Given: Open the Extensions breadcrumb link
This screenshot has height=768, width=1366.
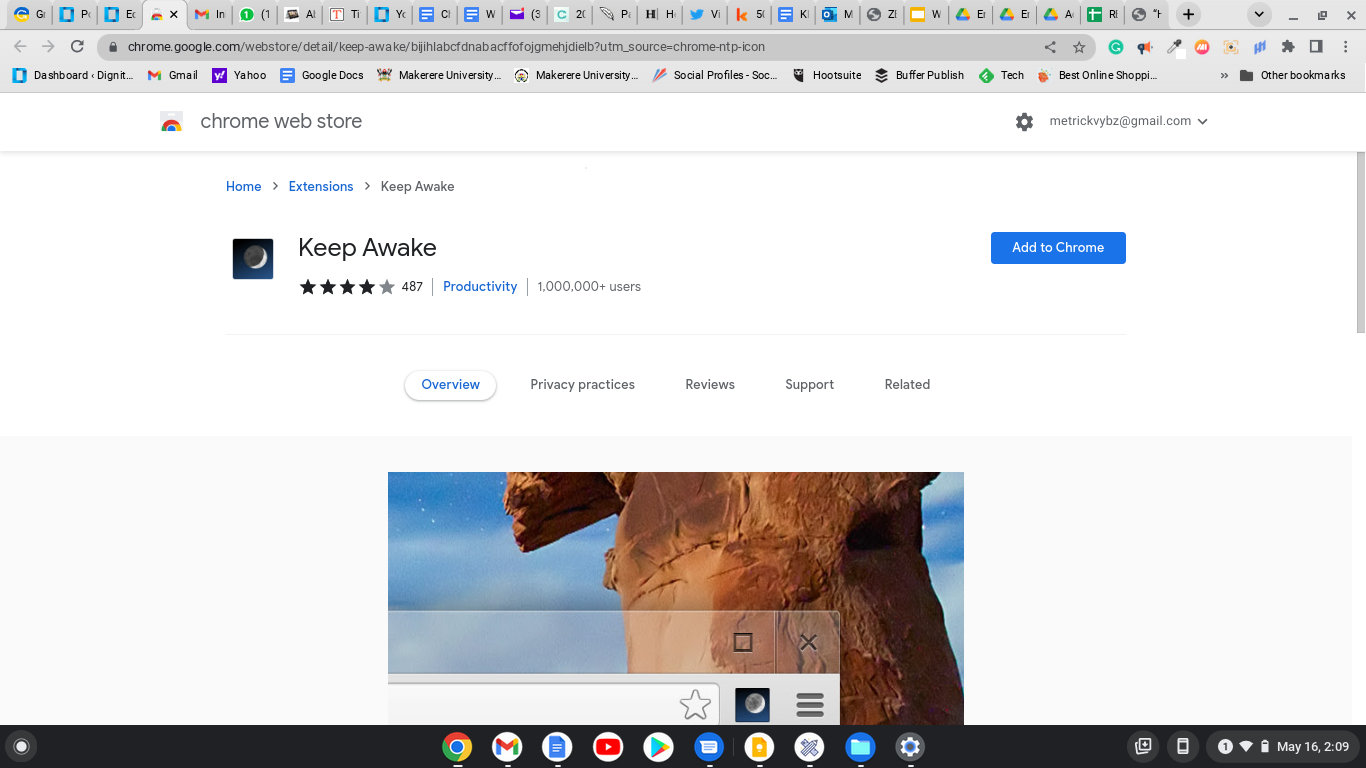Looking at the screenshot, I should point(321,187).
